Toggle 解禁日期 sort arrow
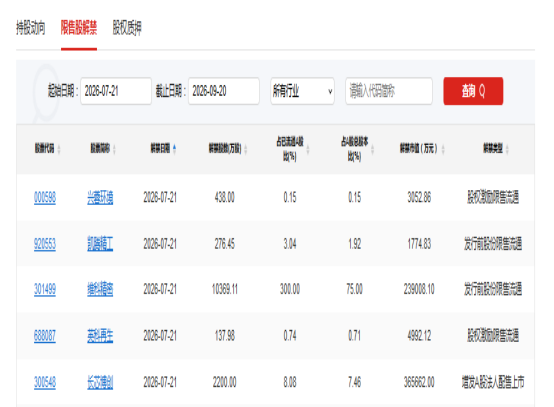Image resolution: width=554 pixels, height=407 pixels. pos(175,149)
